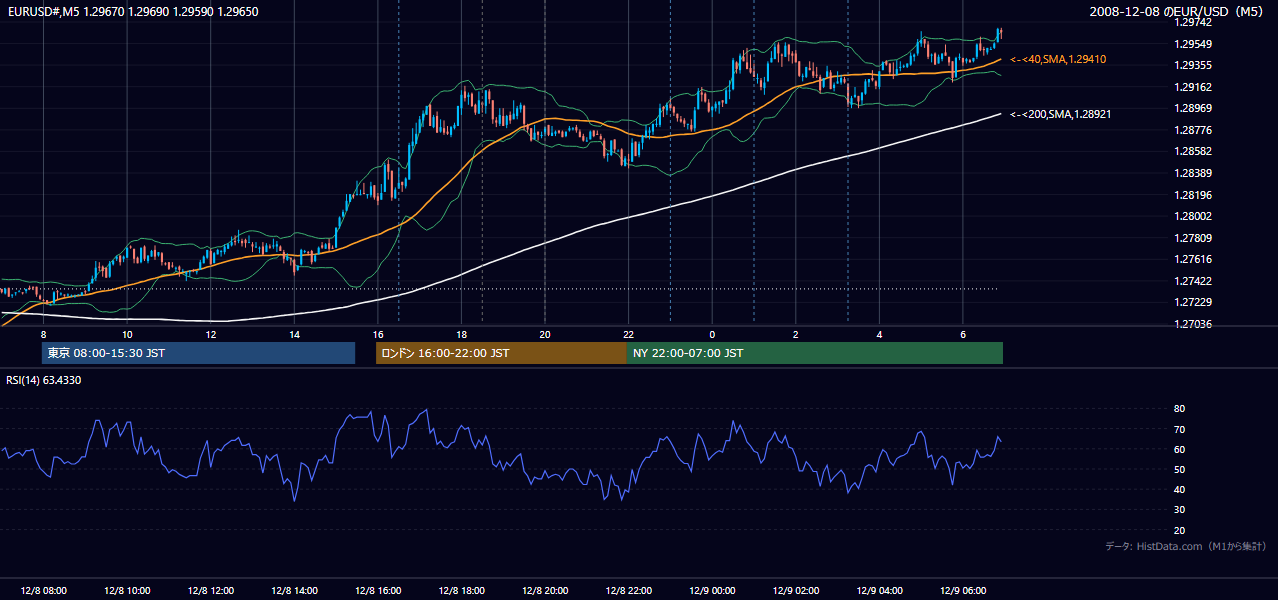Click RSI axis level 70
Image resolution: width=1278 pixels, height=600 pixels.
[x=1179, y=429]
